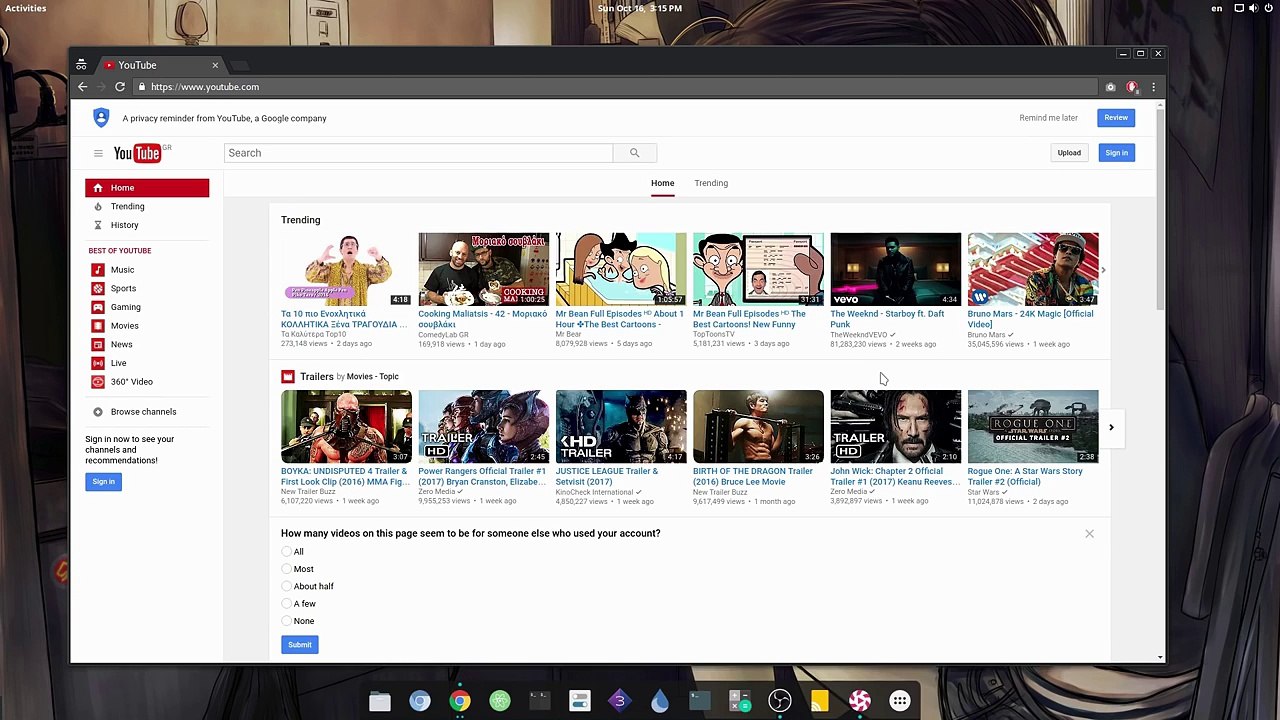The image size is (1280, 720).
Task: Click the Review button in the privacy banner
Action: (1116, 118)
